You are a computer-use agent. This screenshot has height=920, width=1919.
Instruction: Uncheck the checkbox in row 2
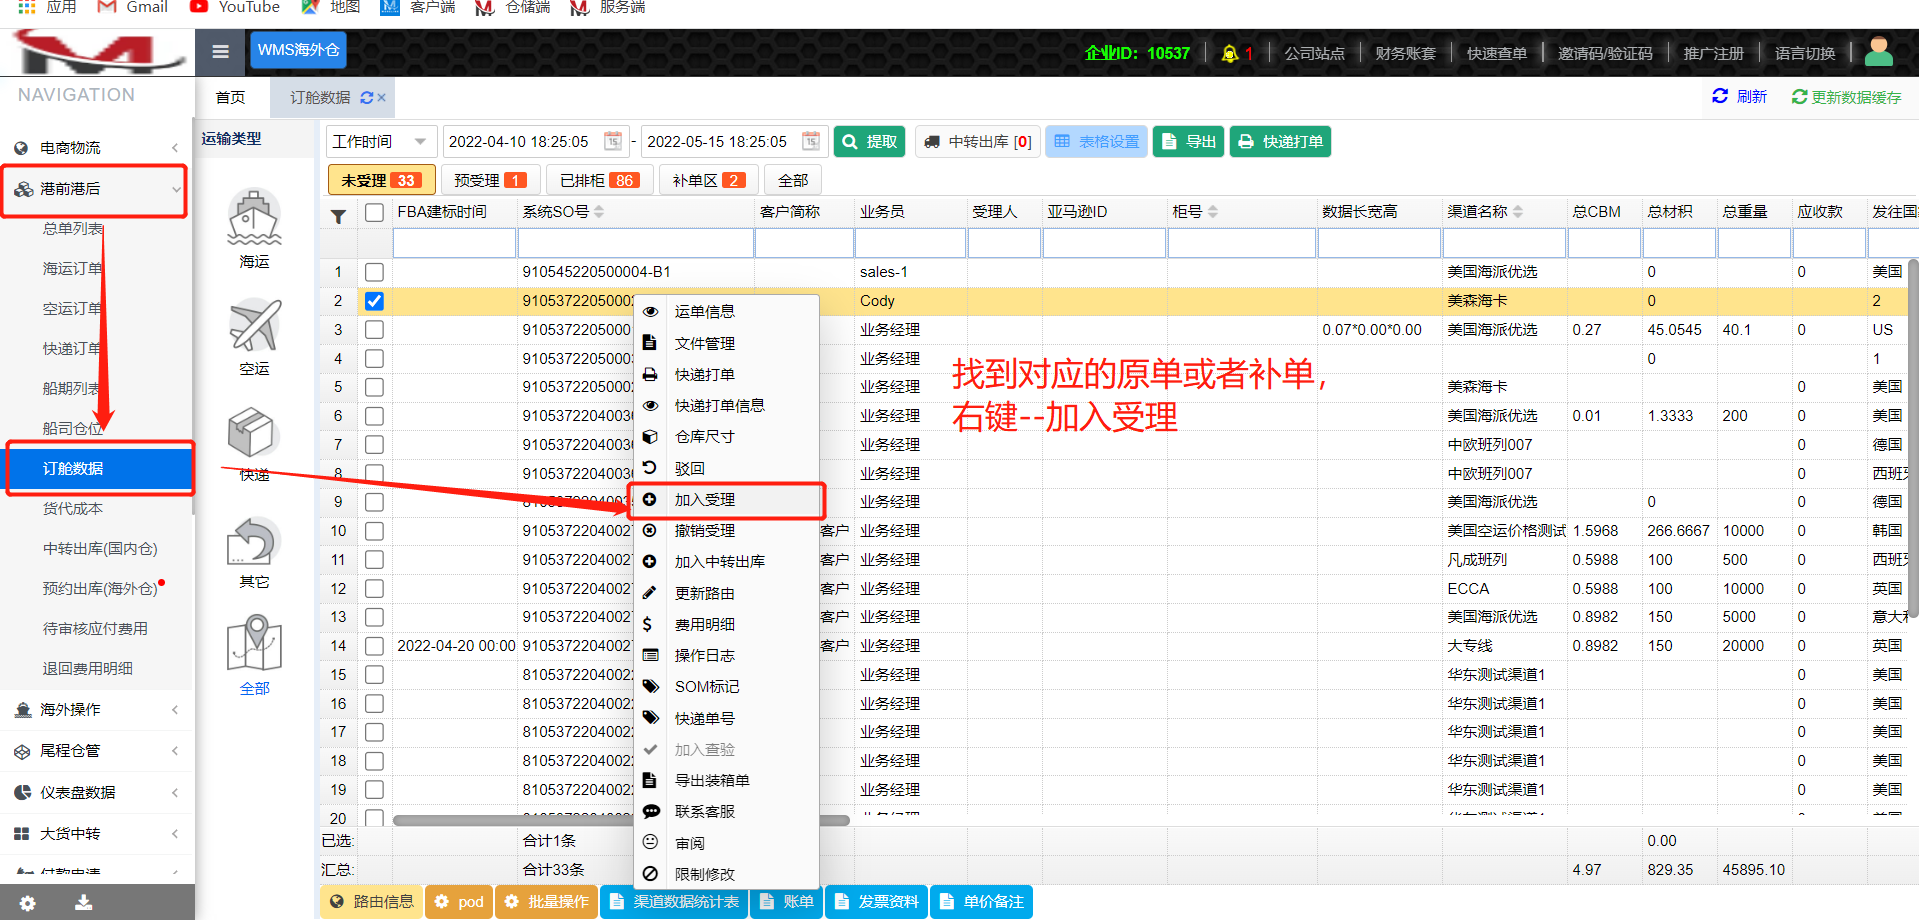click(374, 301)
